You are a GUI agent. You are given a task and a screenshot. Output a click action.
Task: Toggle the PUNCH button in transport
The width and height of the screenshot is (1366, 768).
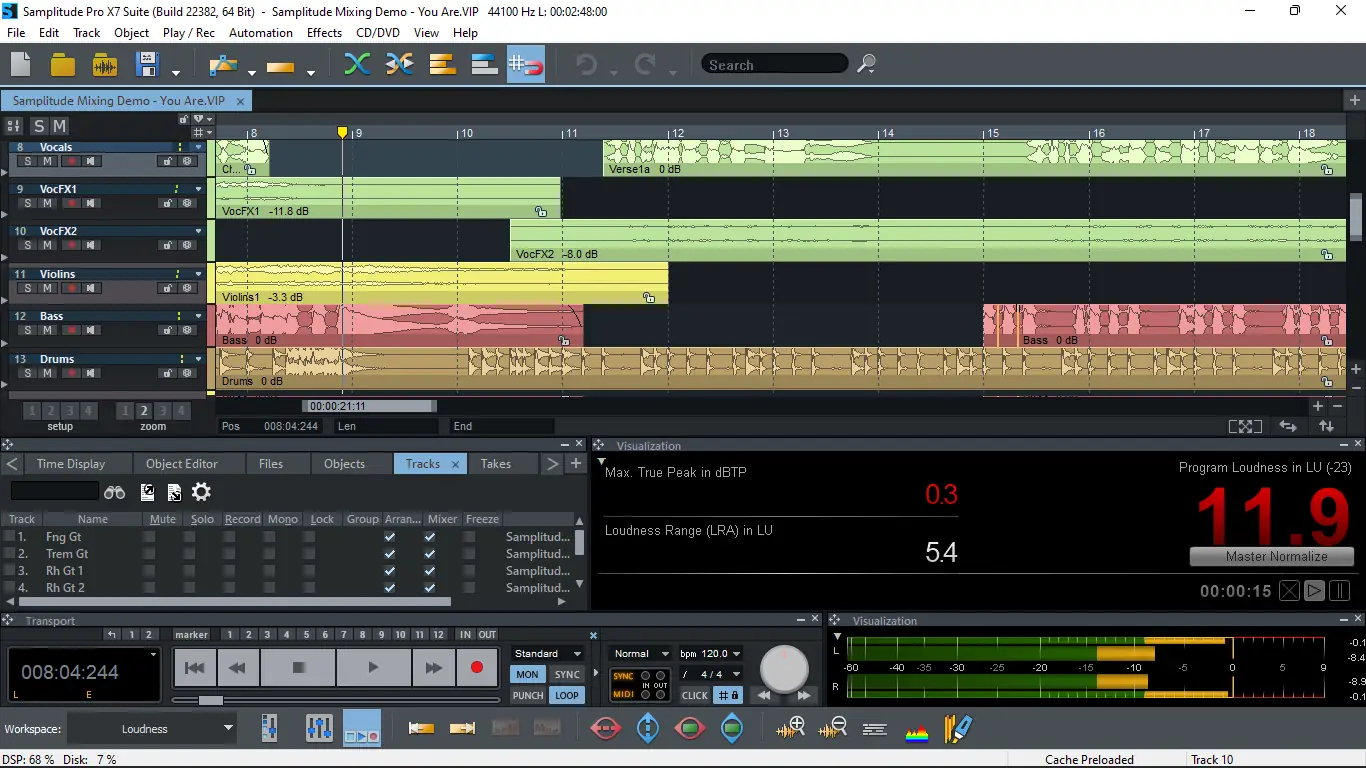click(x=528, y=695)
